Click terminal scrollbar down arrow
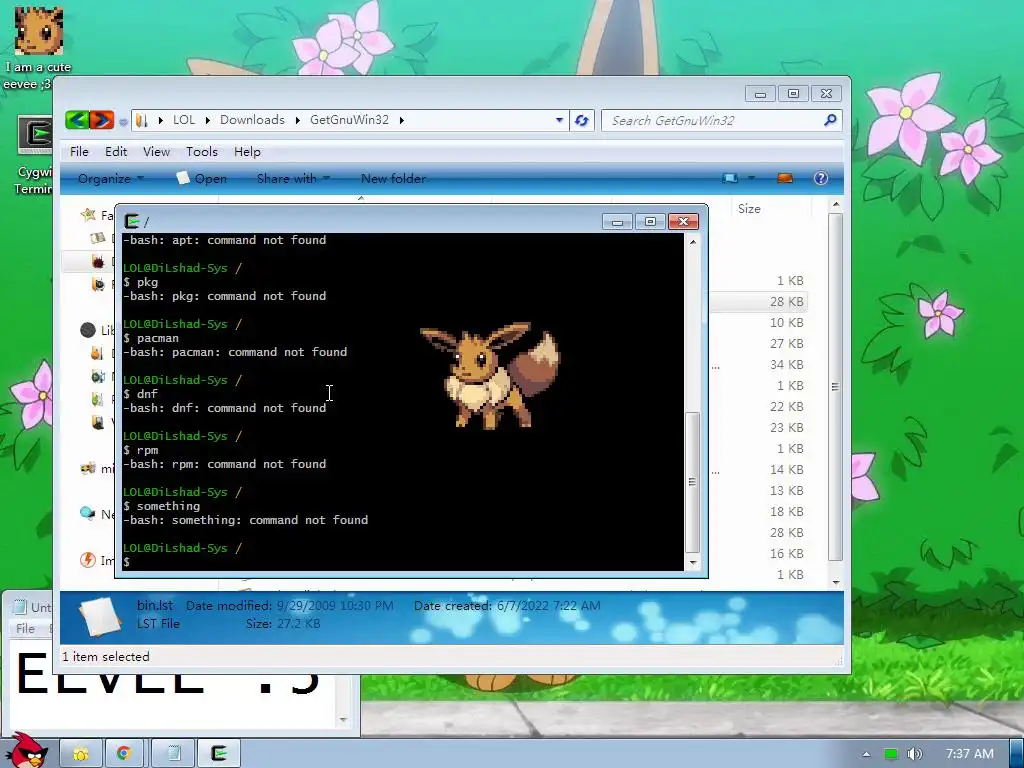 [x=693, y=562]
